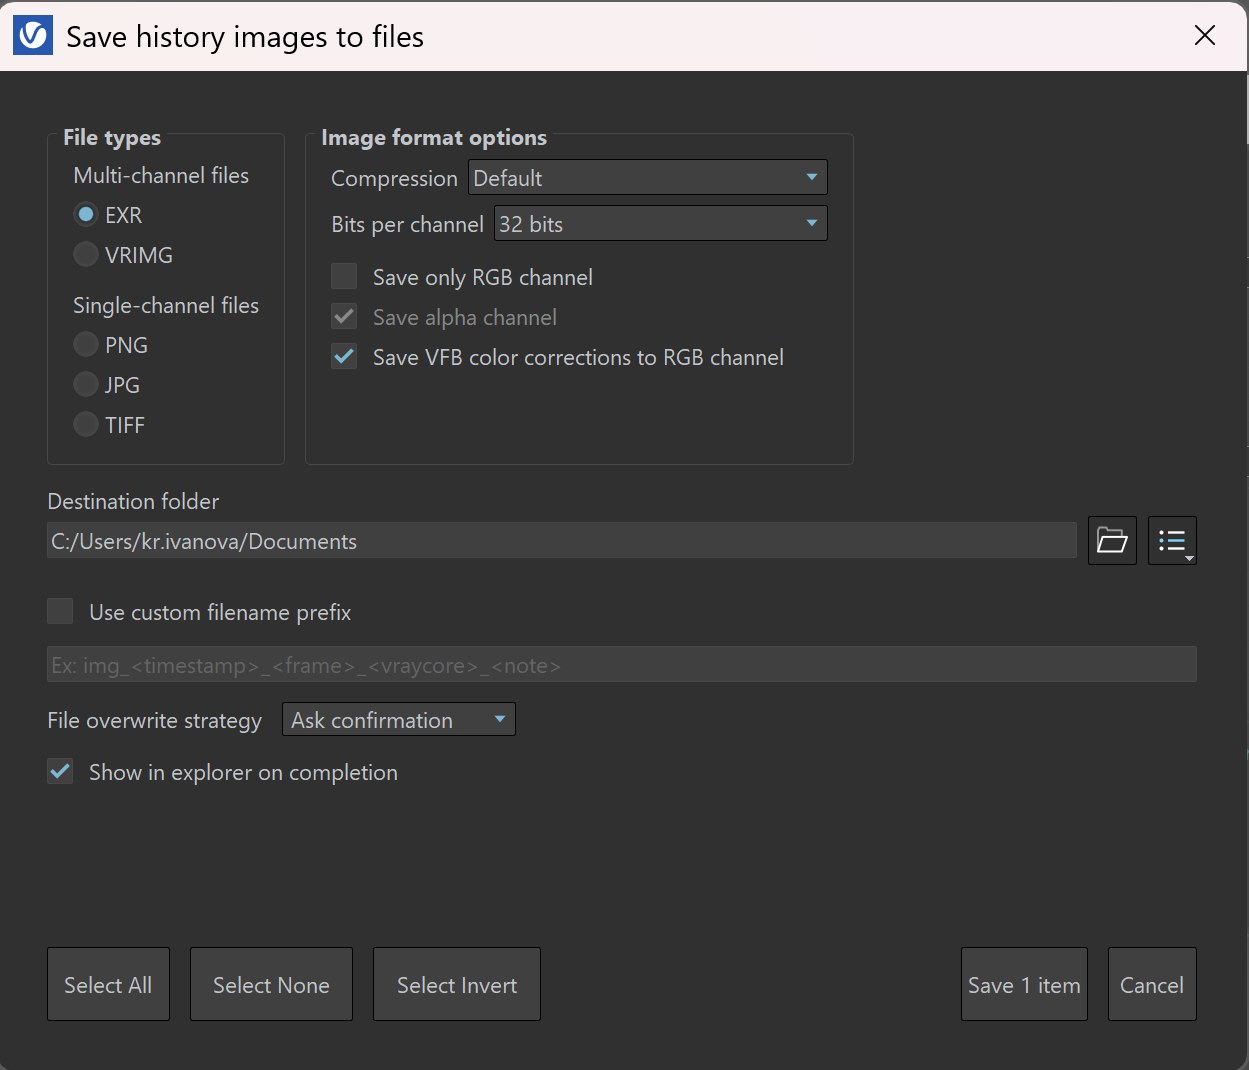Click the File types heading

click(112, 138)
